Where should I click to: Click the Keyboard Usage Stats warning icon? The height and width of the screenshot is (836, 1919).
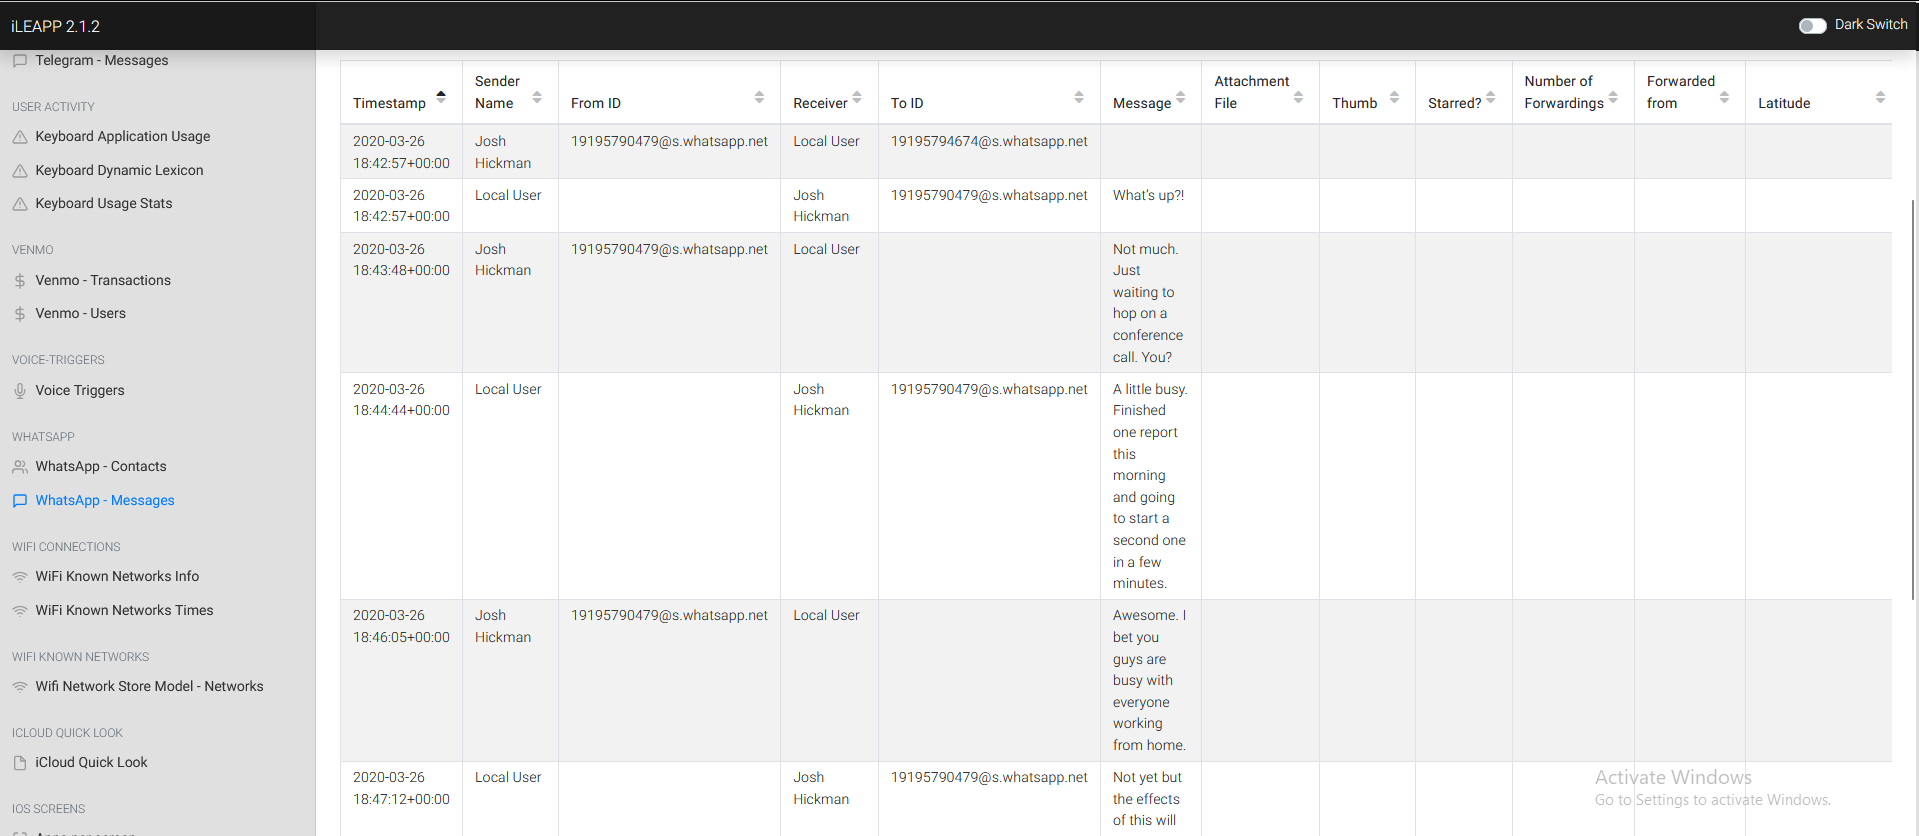pos(20,204)
